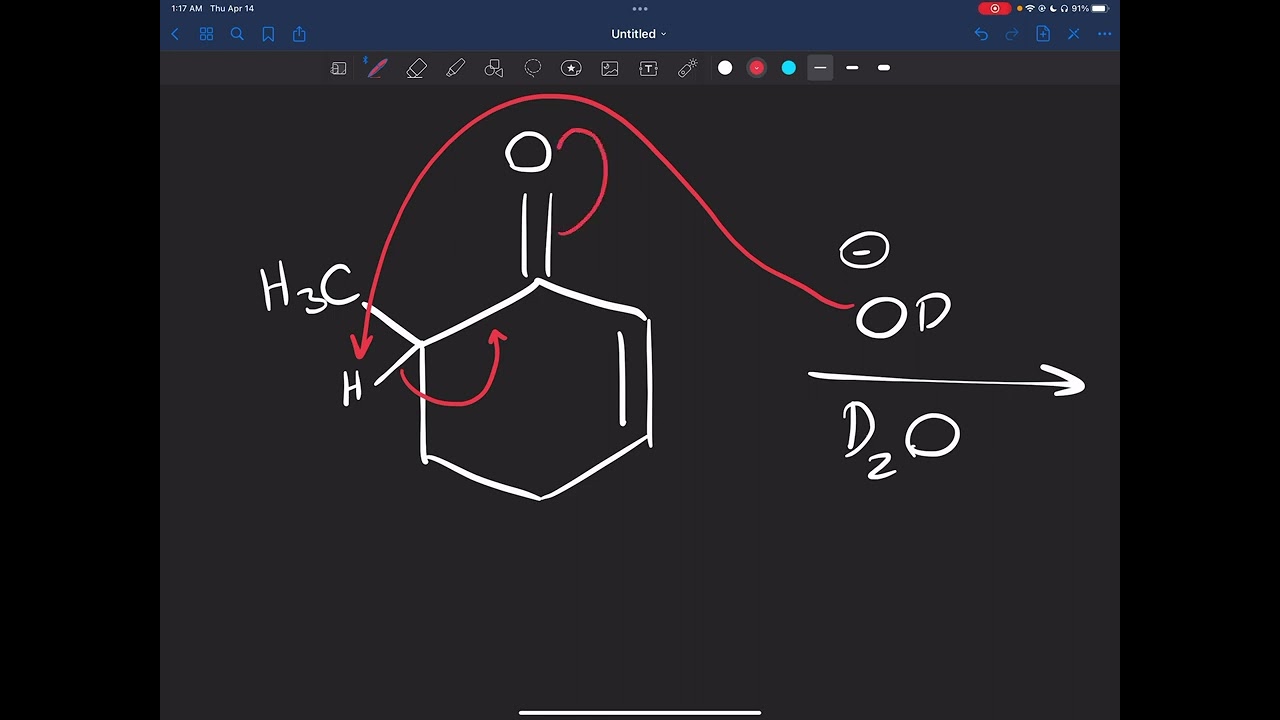Choose the red pen color
This screenshot has height=720, width=1280.
[757, 68]
